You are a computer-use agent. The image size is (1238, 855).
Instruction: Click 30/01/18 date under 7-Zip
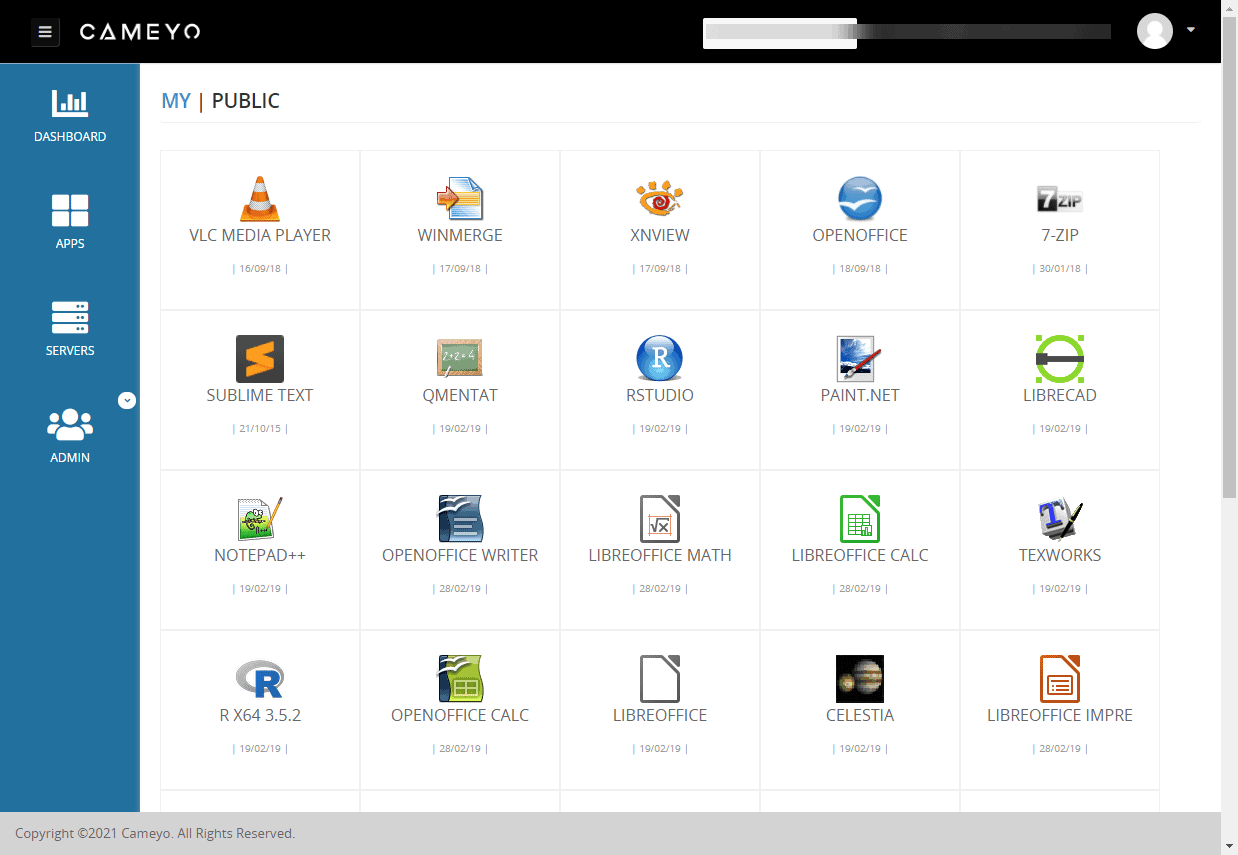click(x=1060, y=269)
